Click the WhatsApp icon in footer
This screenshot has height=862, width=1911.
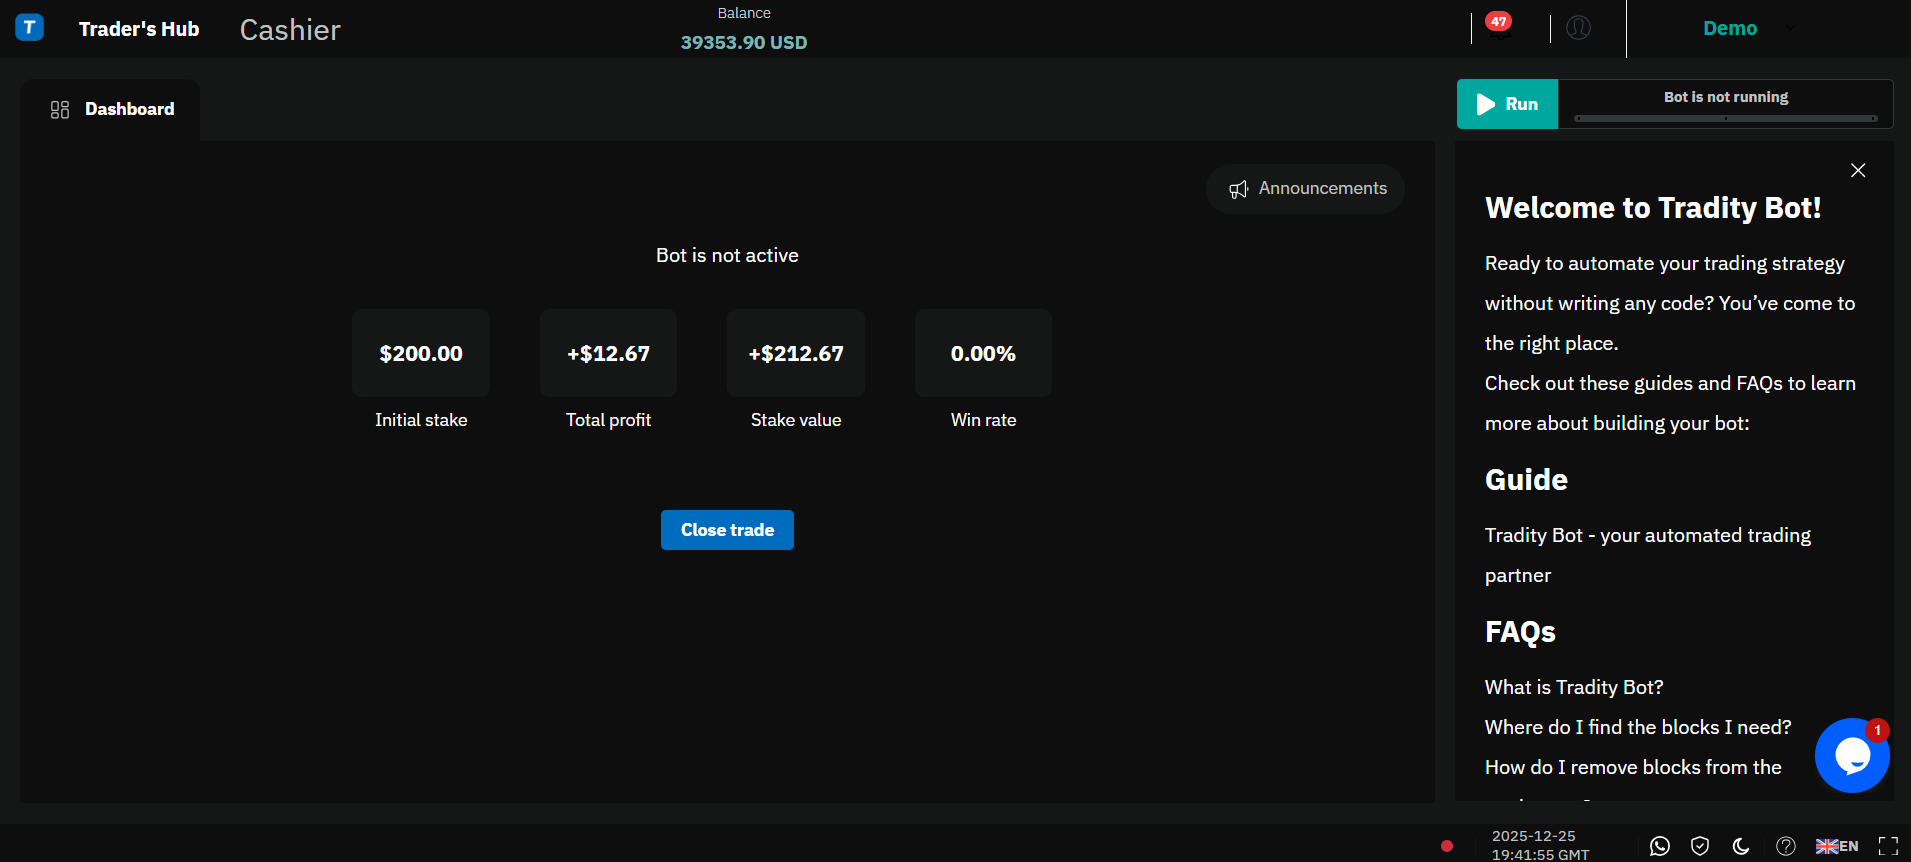tap(1659, 846)
